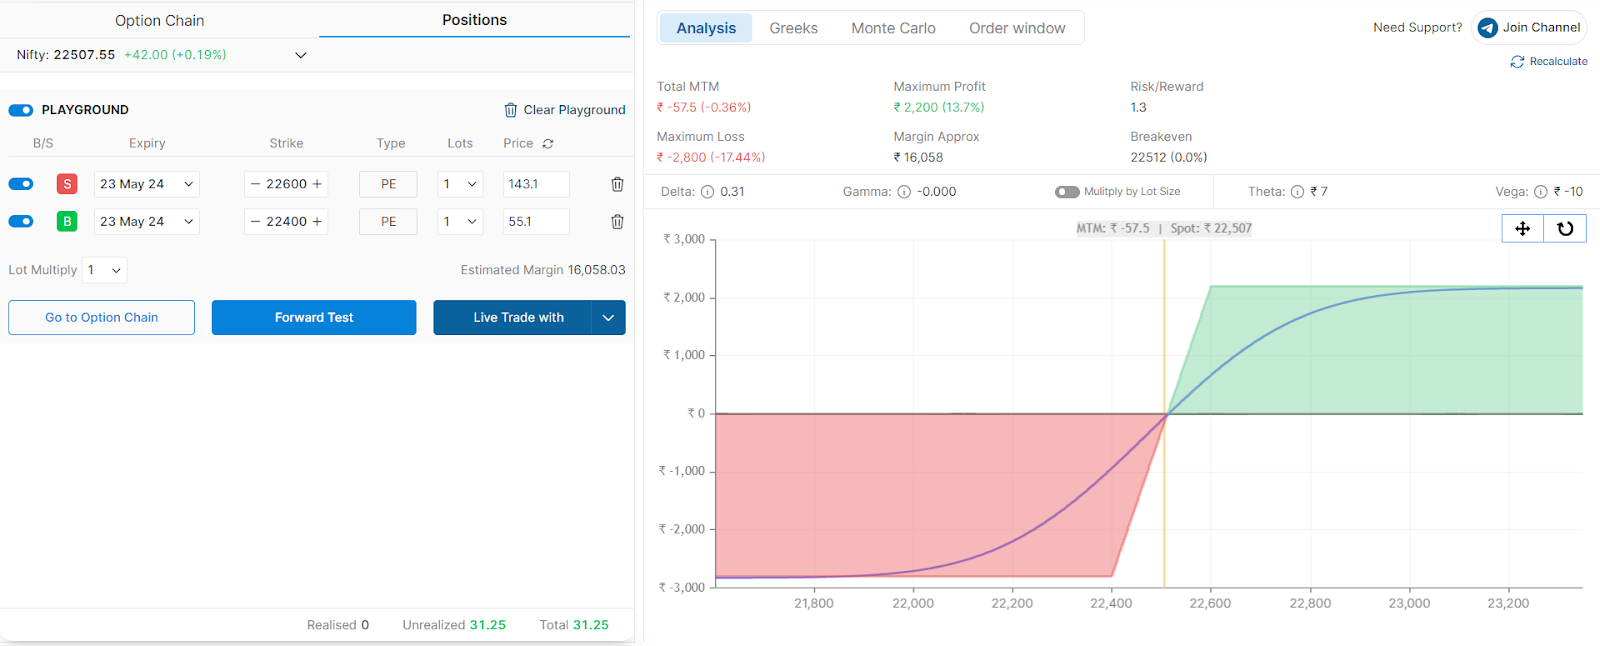Image resolution: width=1600 pixels, height=646 pixels.
Task: Click Maximum Loss value ₹ -2,800
Action: (x=711, y=158)
